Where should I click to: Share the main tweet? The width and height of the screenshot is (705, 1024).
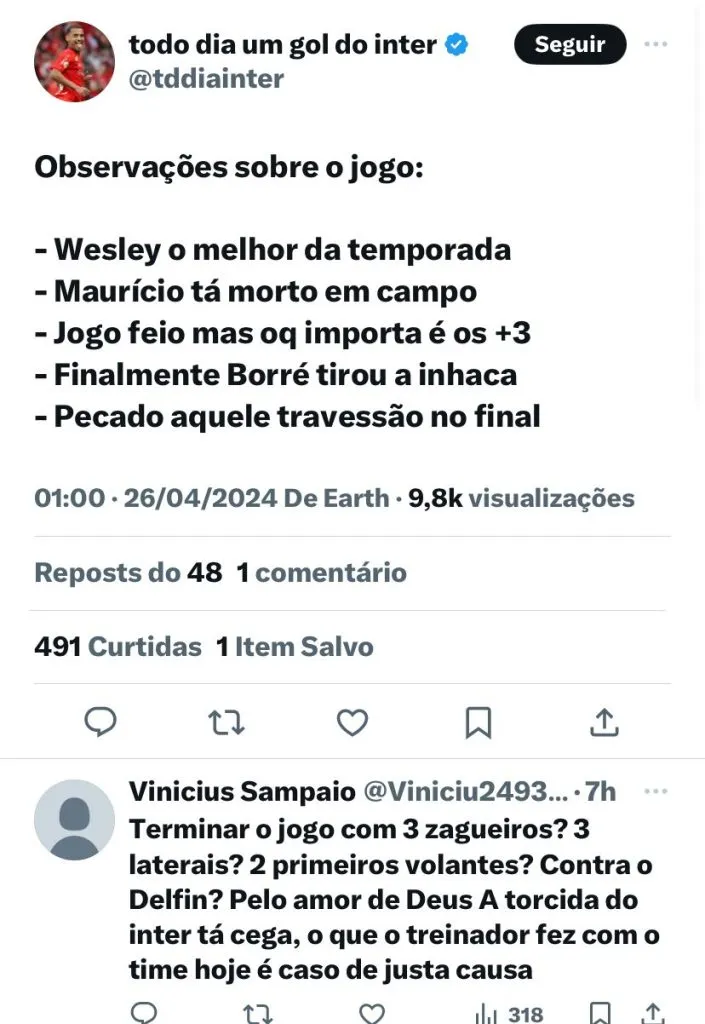[x=604, y=720]
